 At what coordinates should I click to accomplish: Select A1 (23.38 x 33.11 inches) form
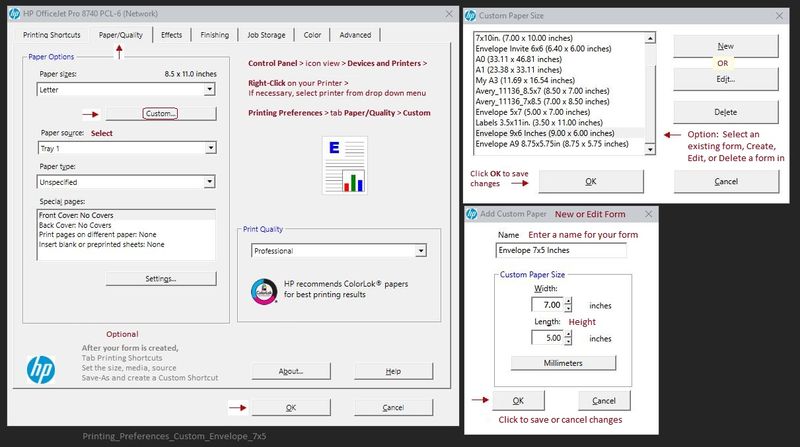[559, 70]
